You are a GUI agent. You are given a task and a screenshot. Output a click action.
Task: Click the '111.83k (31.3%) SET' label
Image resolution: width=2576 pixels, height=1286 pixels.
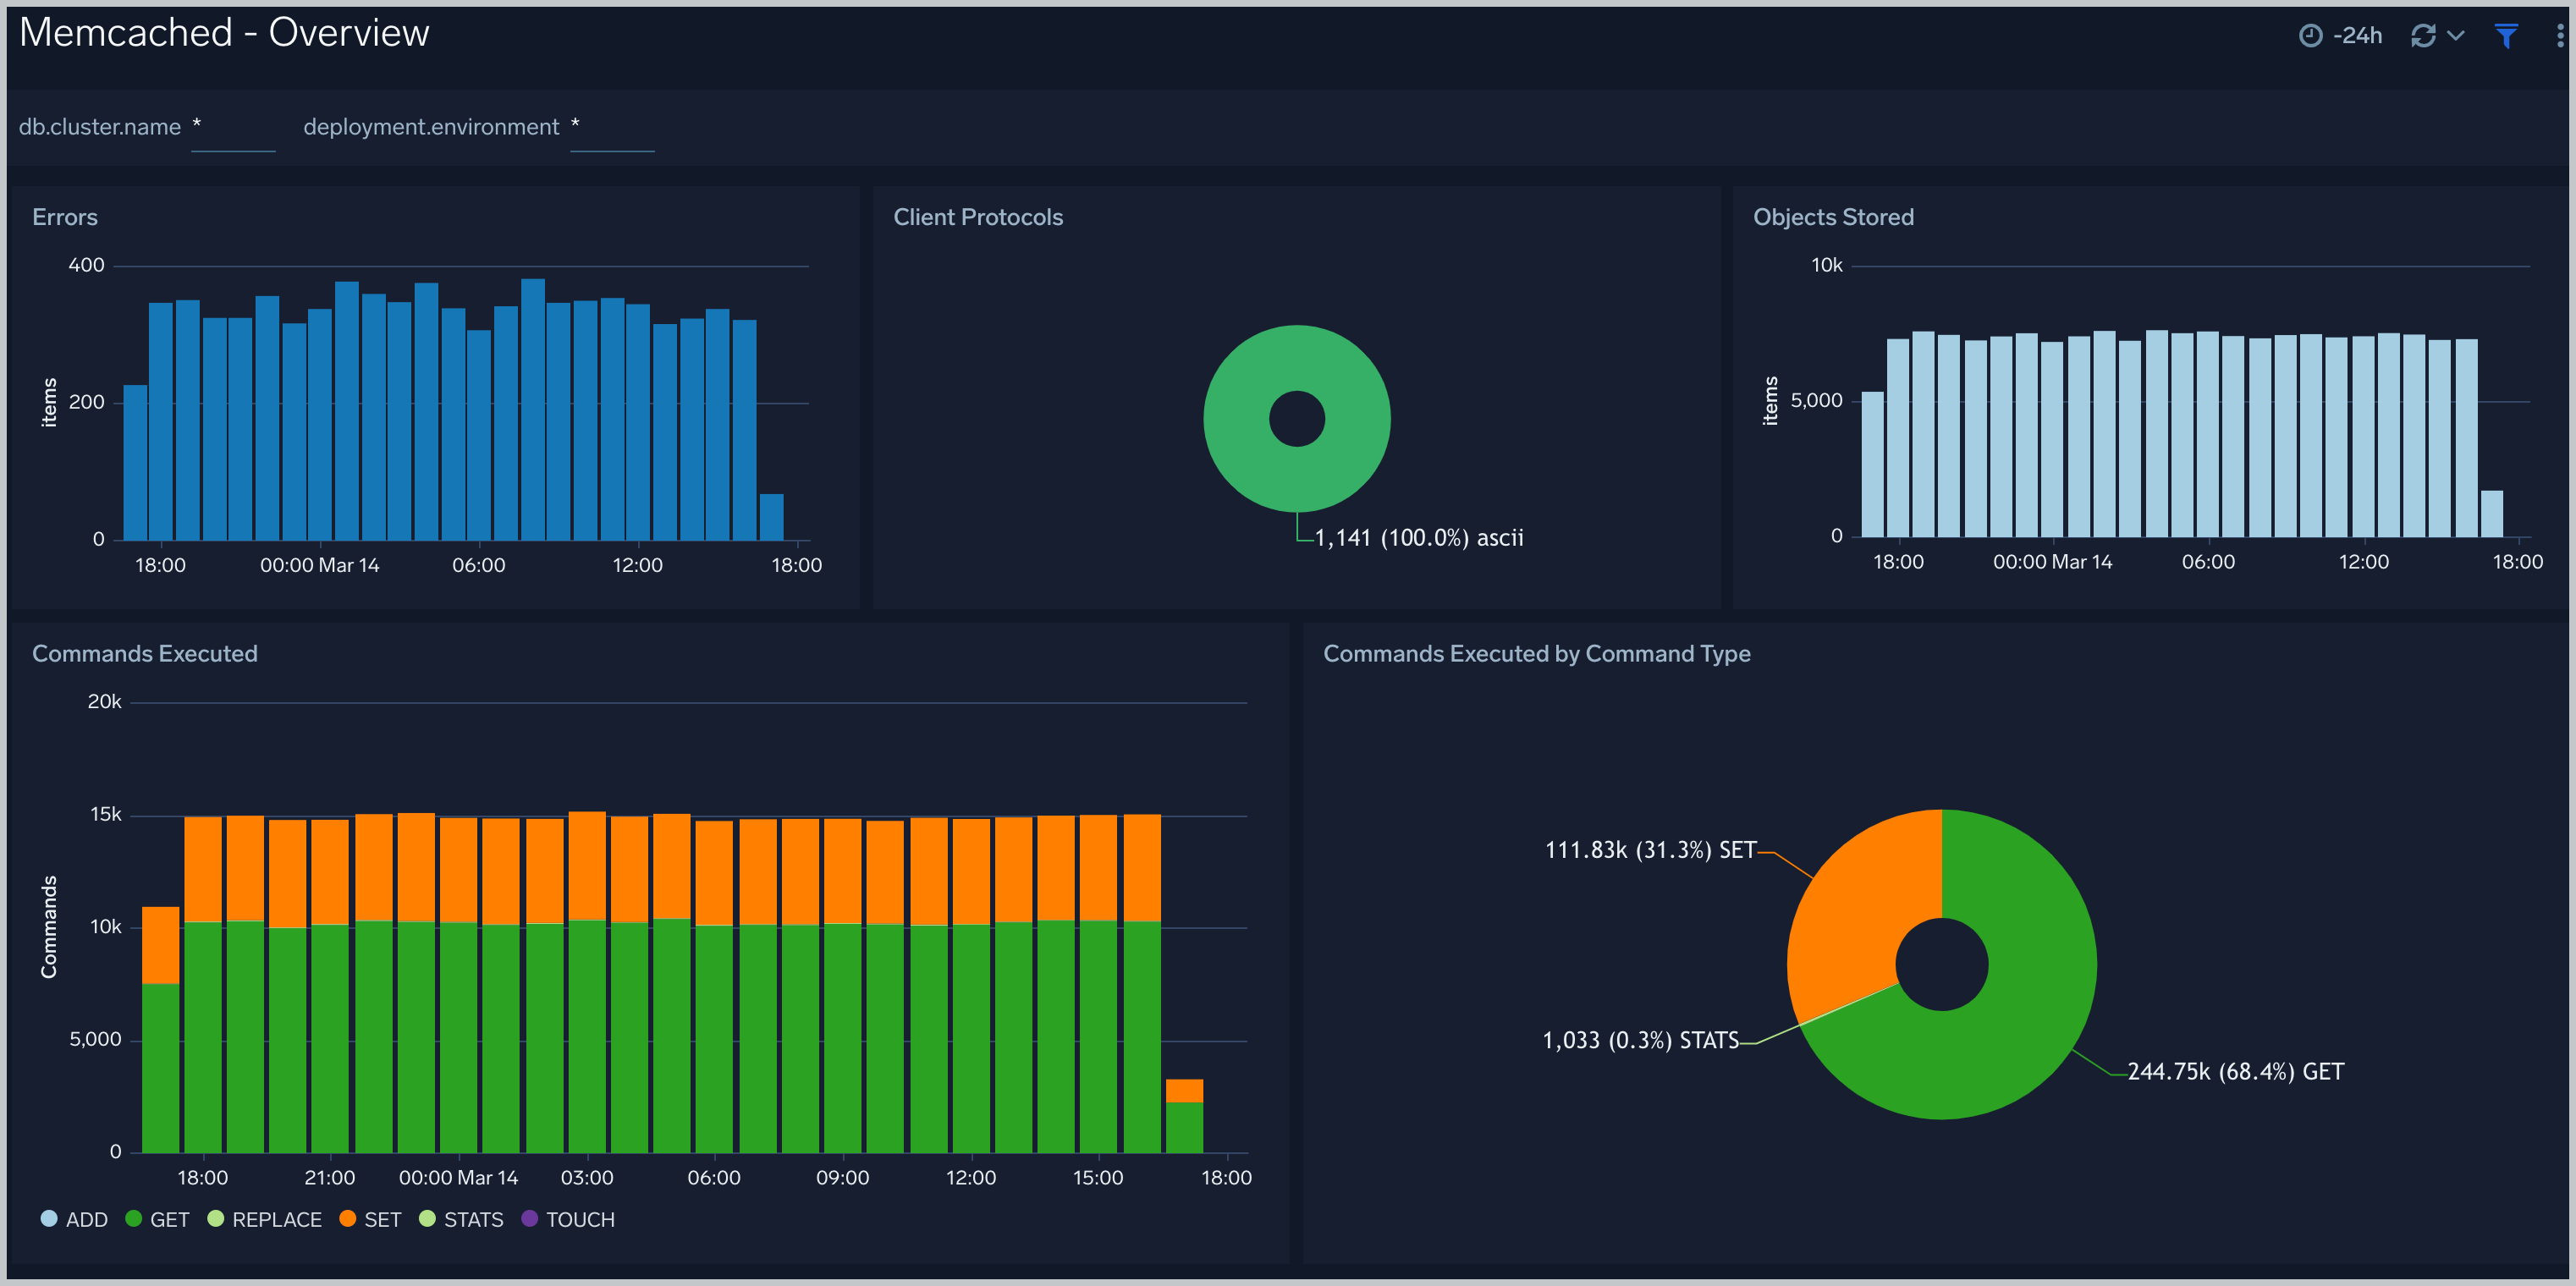[1650, 850]
